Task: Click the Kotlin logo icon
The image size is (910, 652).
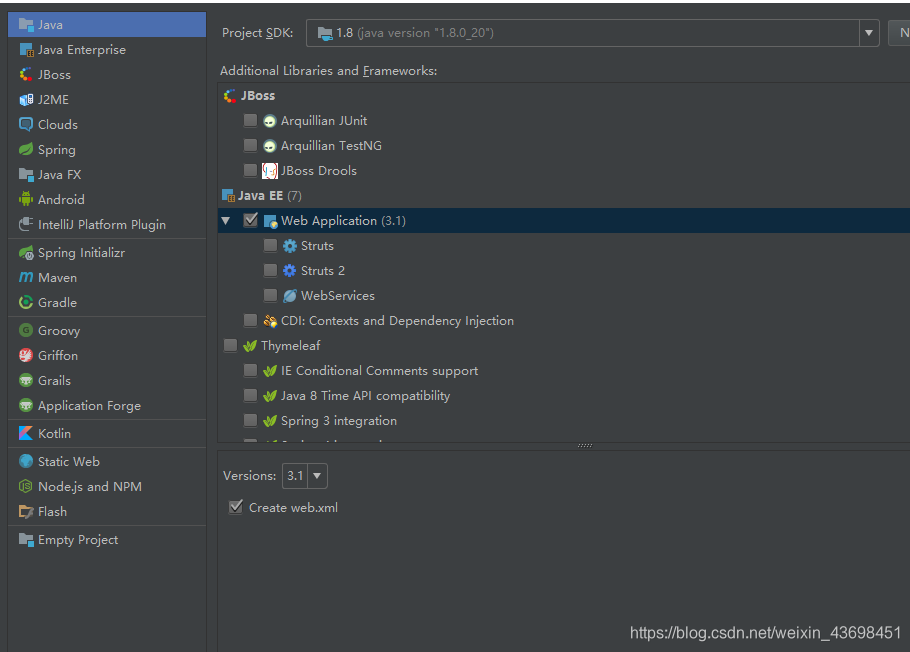Action: pyautogui.click(x=26, y=434)
